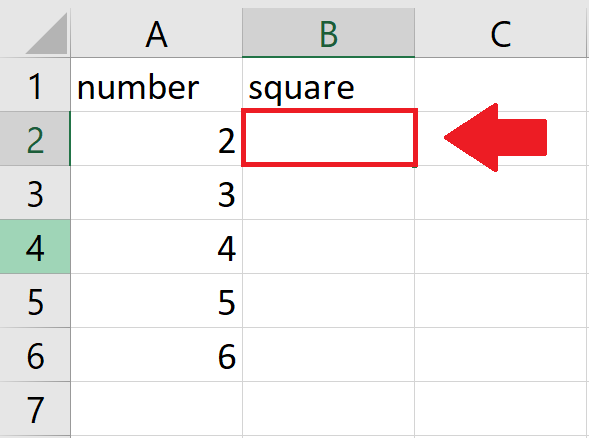Click the cell containing 'number'
This screenshot has width=589, height=438.
(156, 85)
